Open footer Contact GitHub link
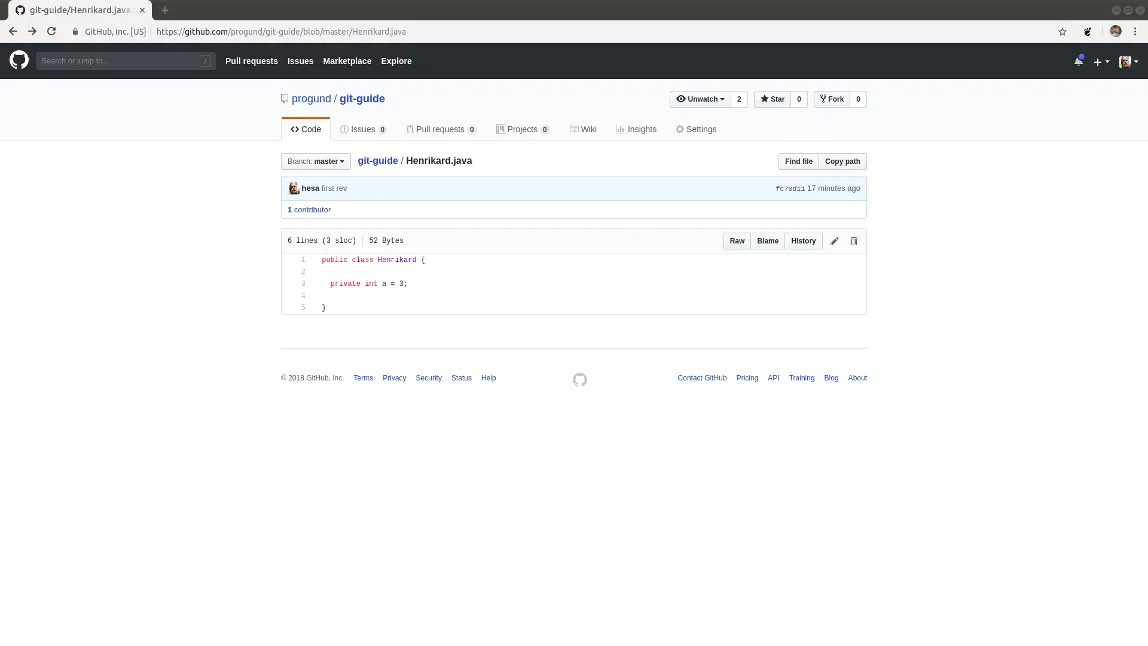The width and height of the screenshot is (1148, 646). (702, 378)
